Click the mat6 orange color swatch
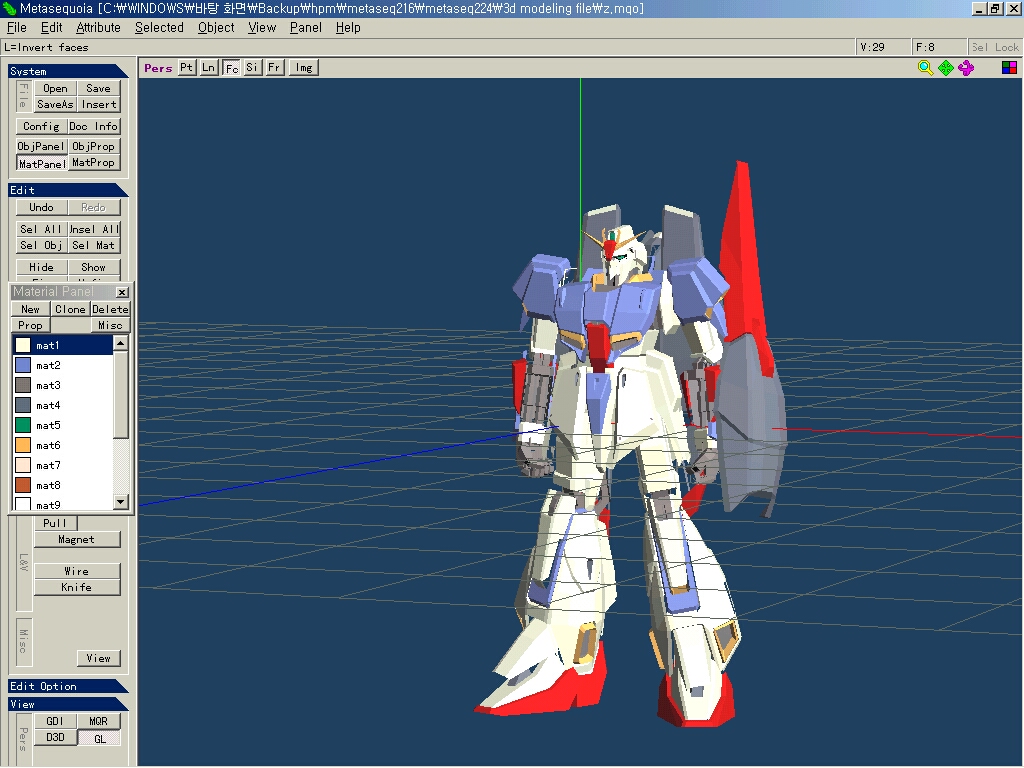 (23, 445)
